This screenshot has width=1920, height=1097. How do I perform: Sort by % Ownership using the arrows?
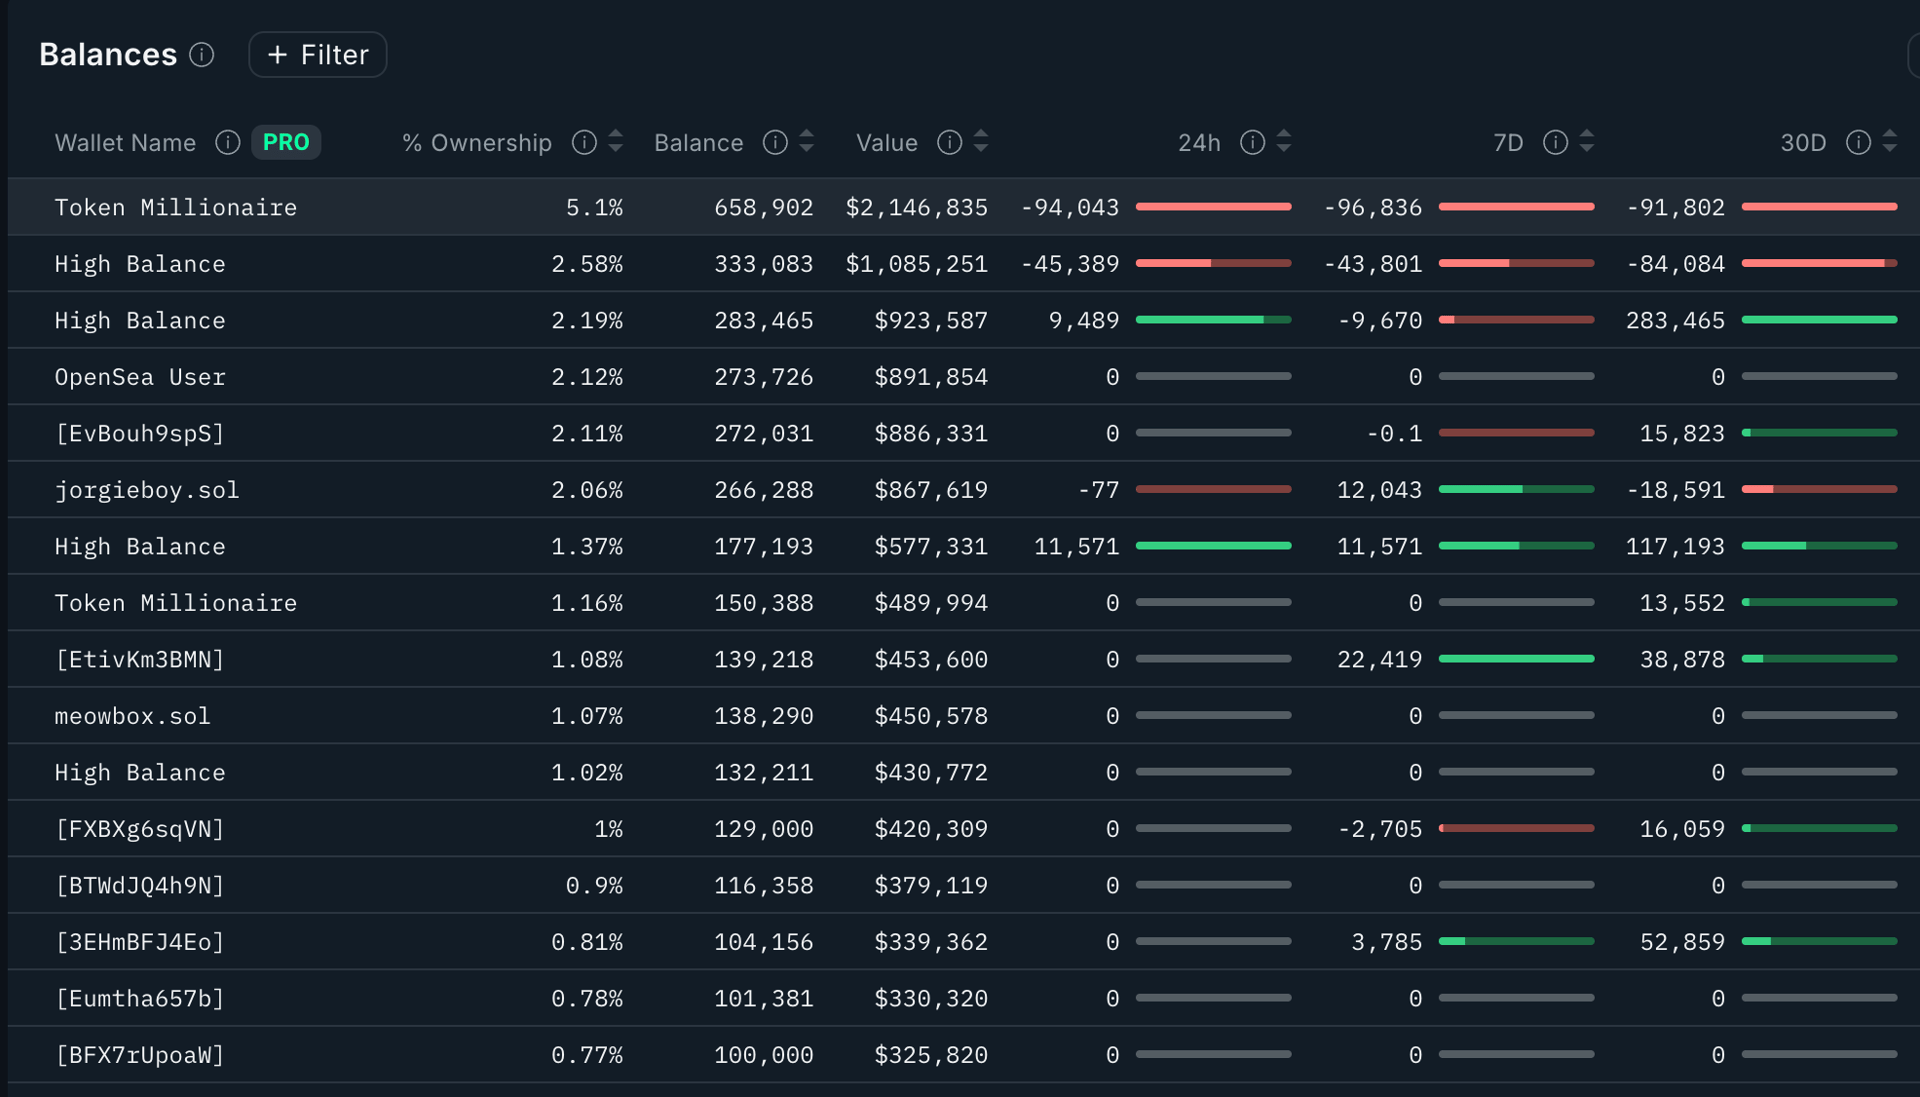click(616, 142)
